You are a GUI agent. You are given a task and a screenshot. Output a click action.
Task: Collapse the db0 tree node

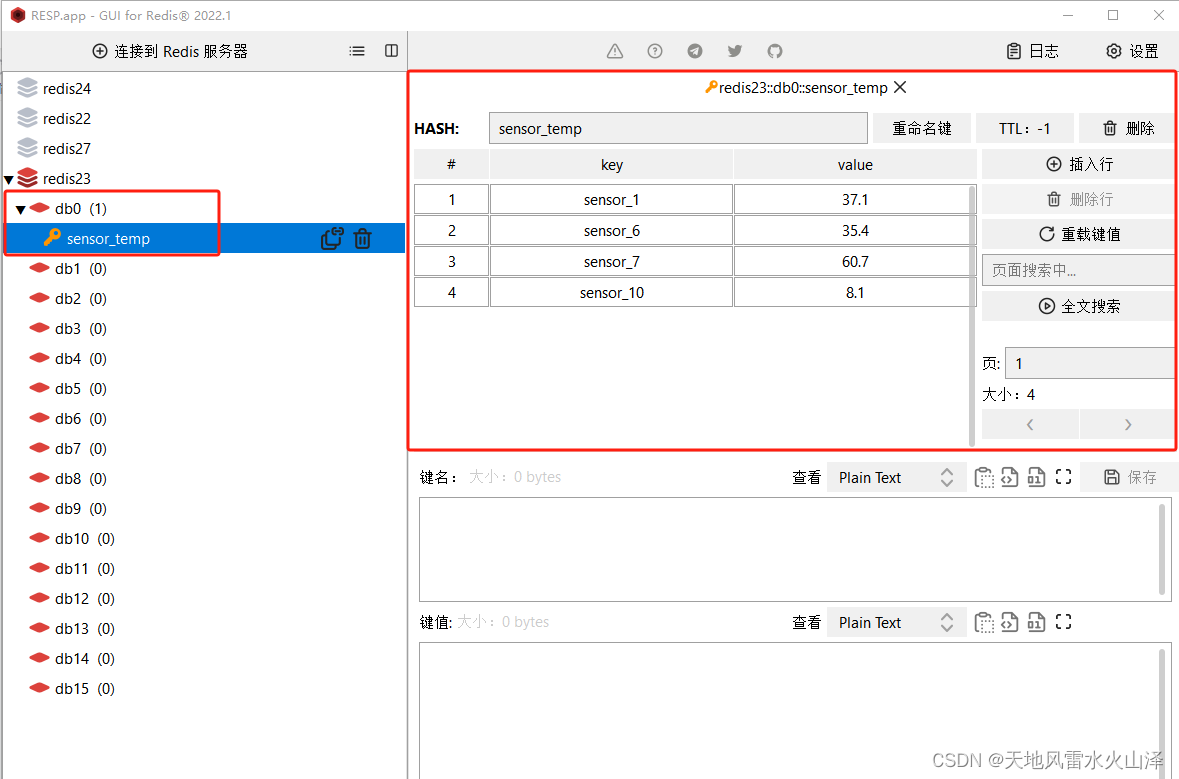[x=20, y=209]
